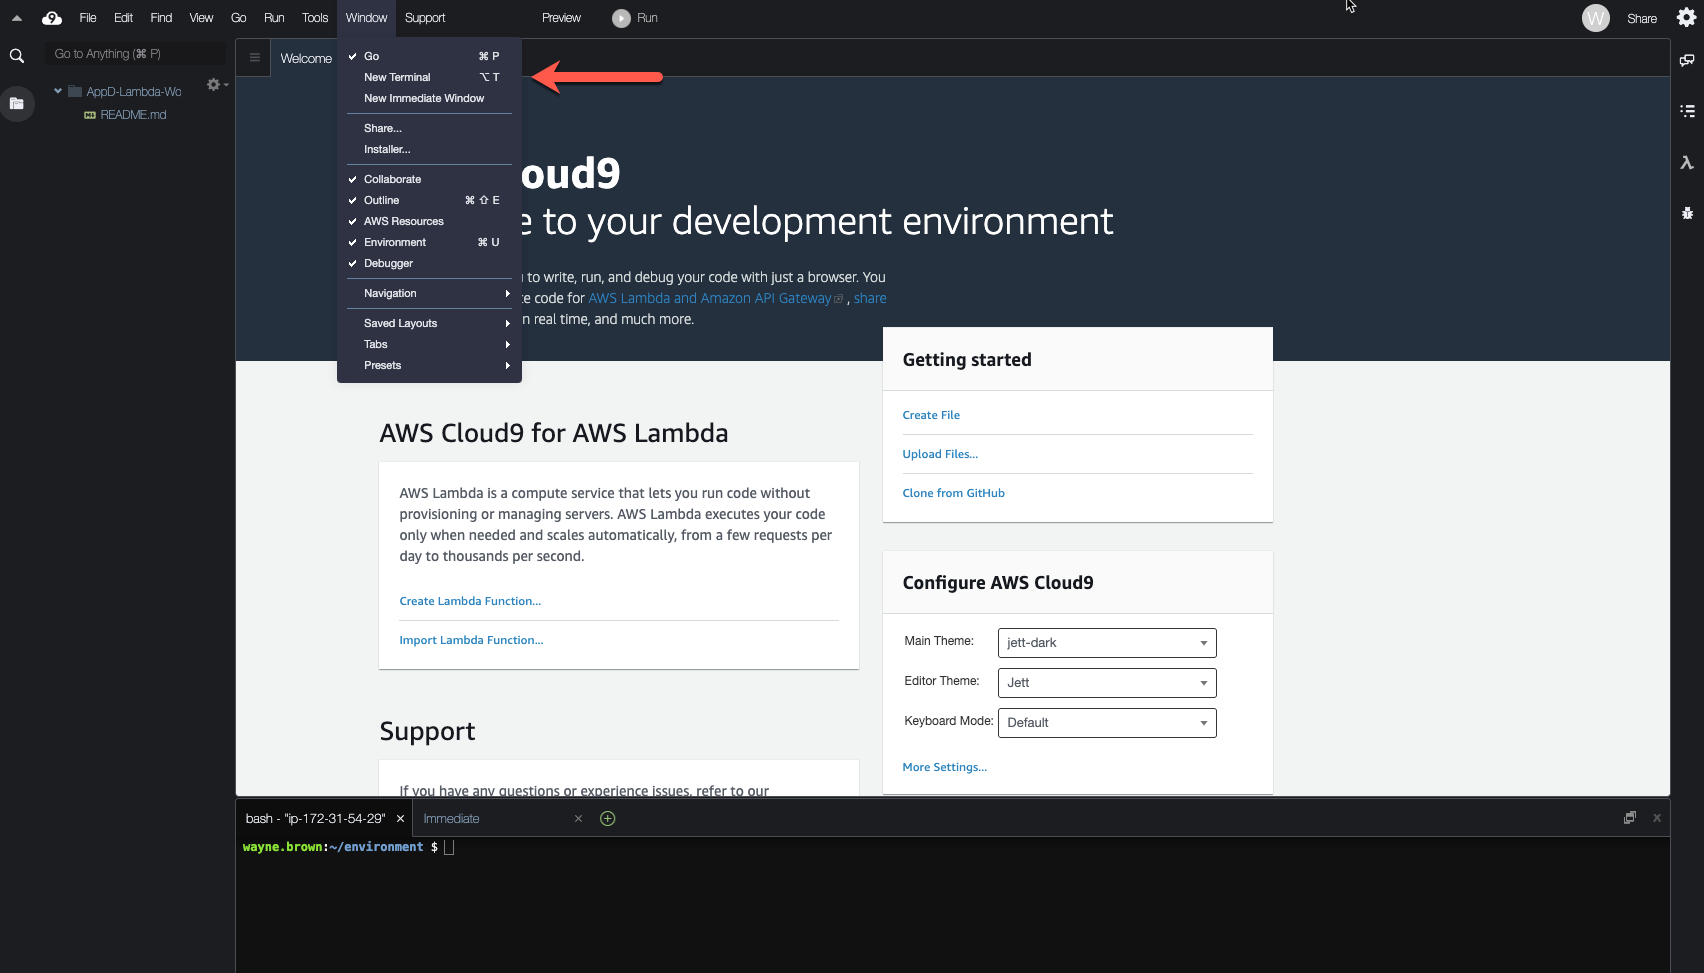Open the Main Theme dropdown

1106,643
